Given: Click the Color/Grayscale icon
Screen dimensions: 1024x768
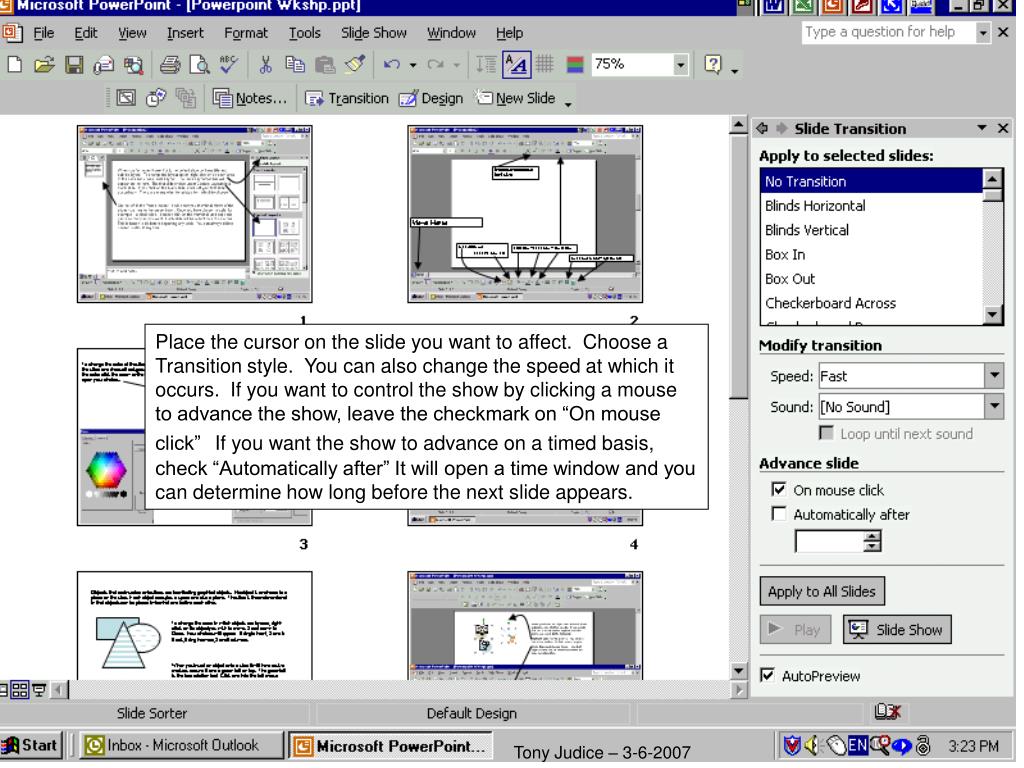Looking at the screenshot, I should coord(575,65).
